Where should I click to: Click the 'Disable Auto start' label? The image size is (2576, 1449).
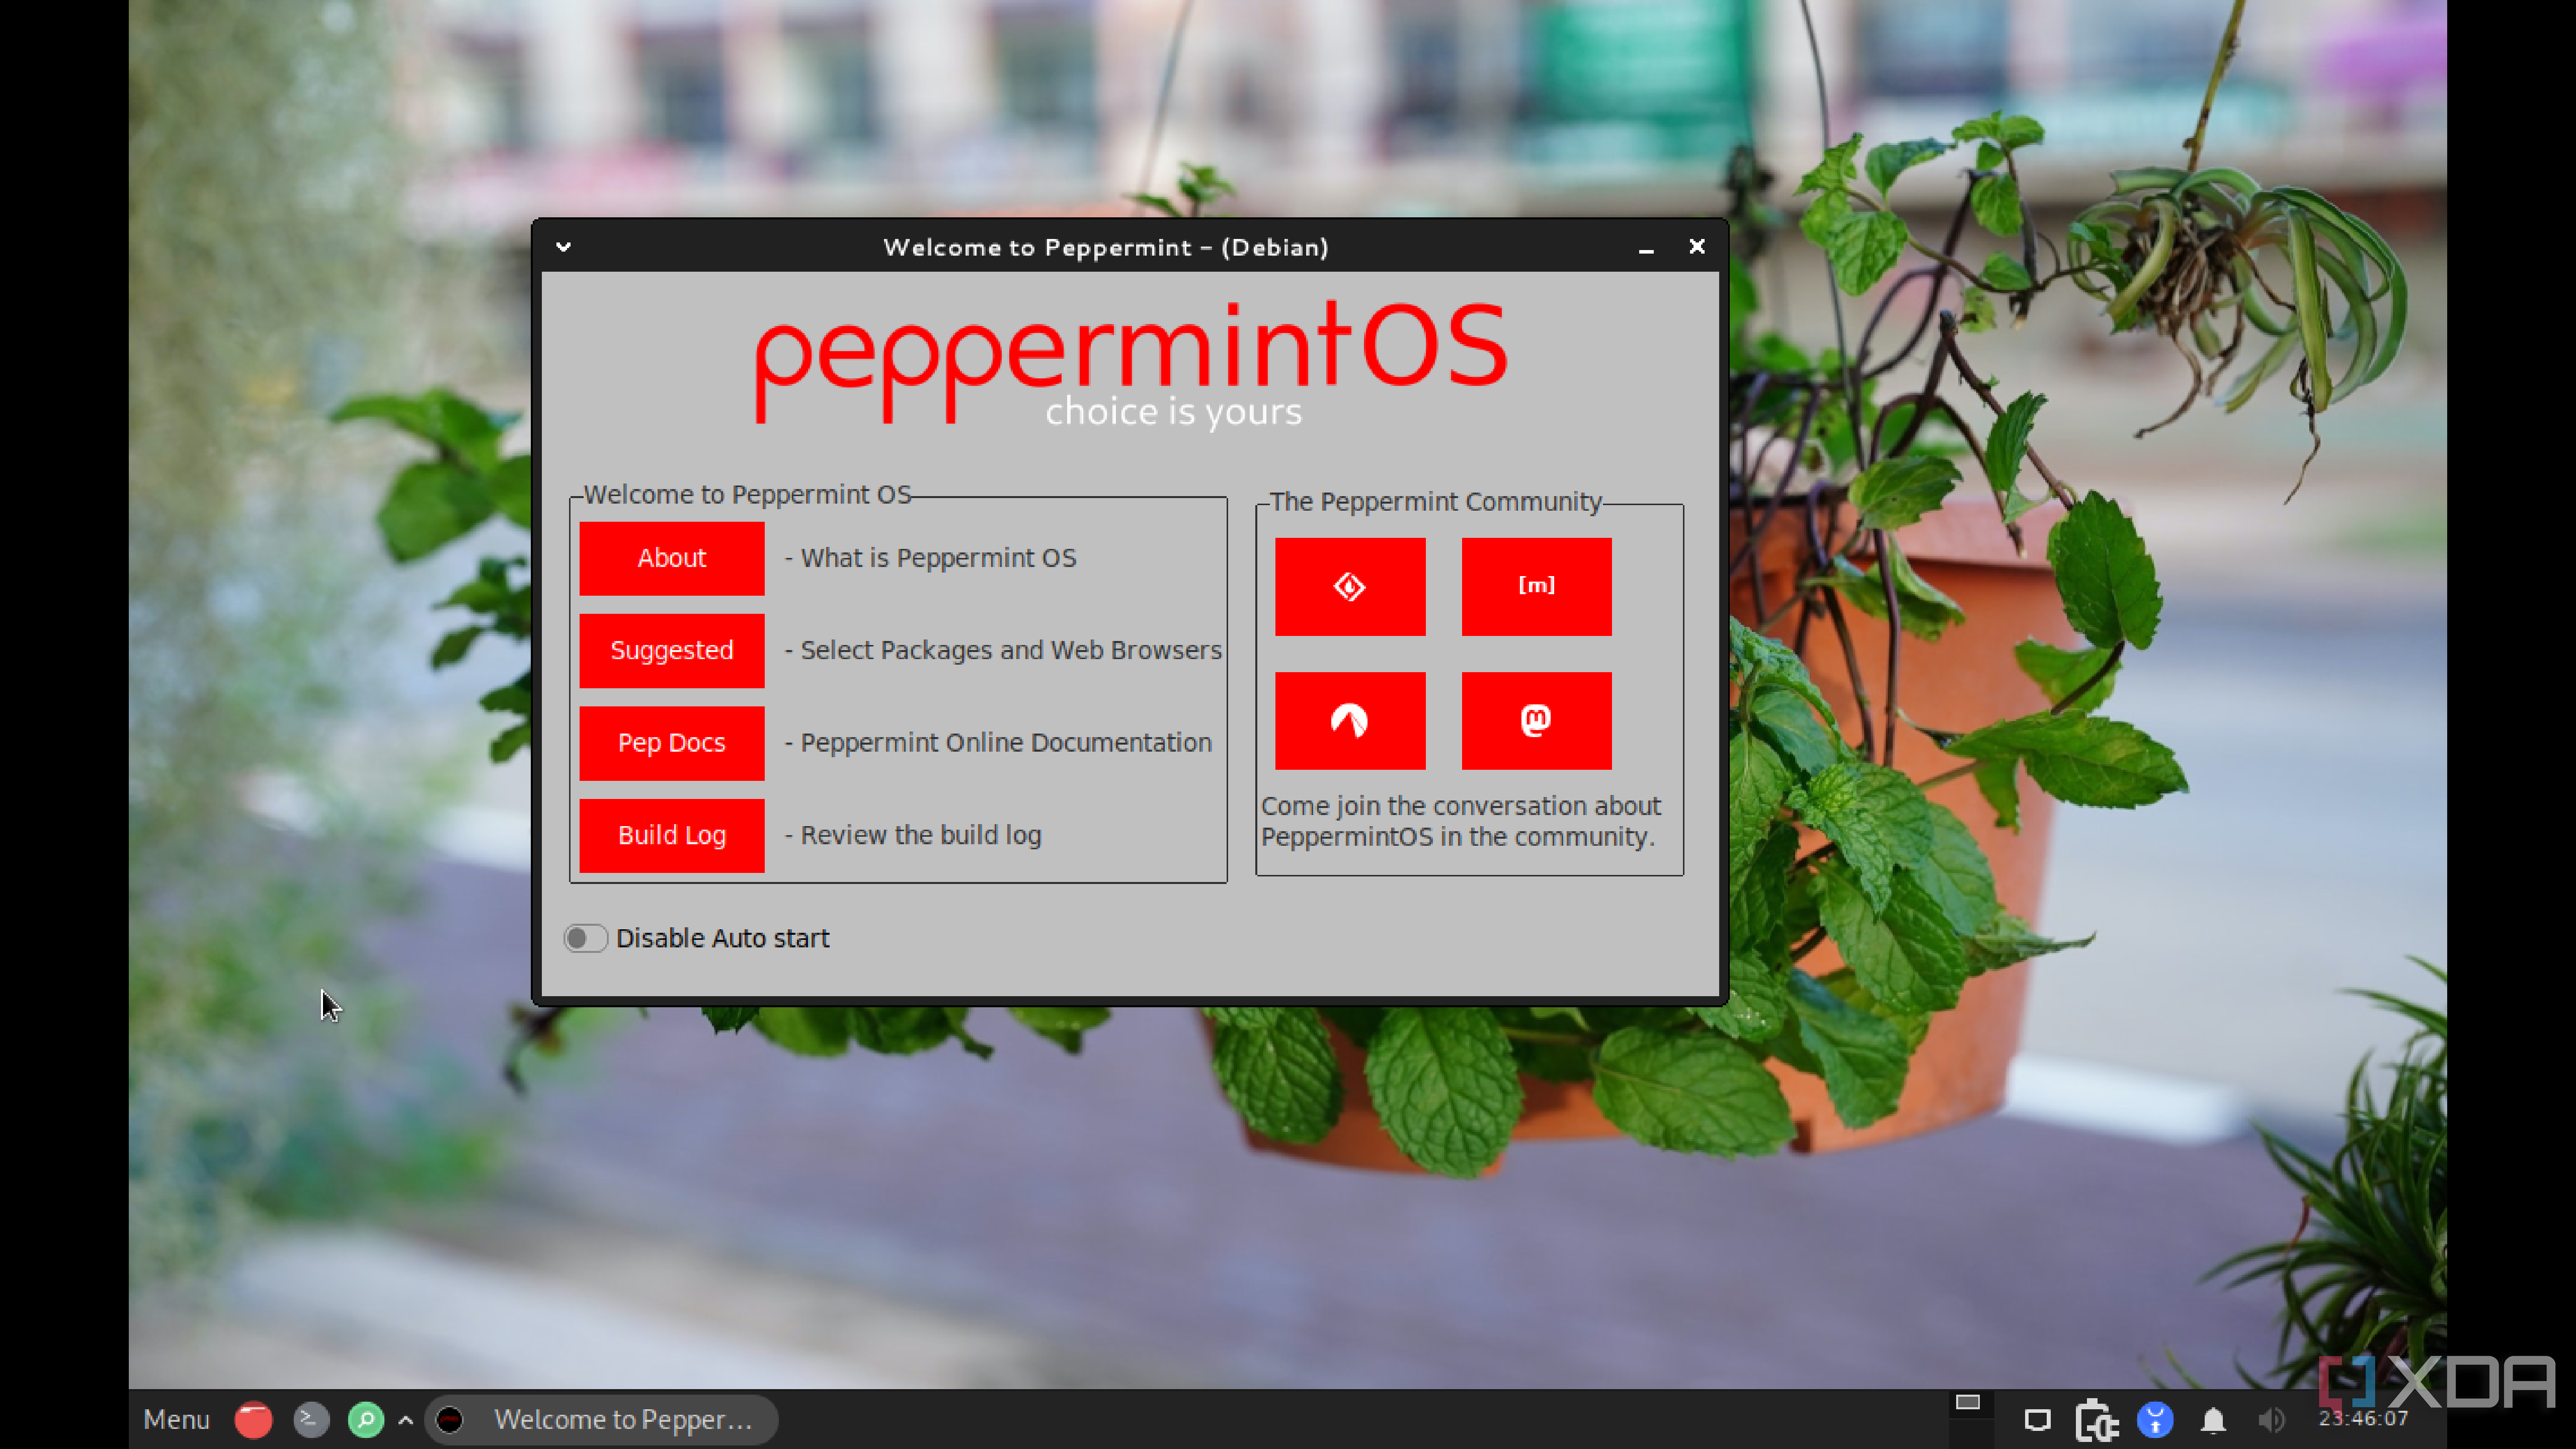[x=722, y=938]
